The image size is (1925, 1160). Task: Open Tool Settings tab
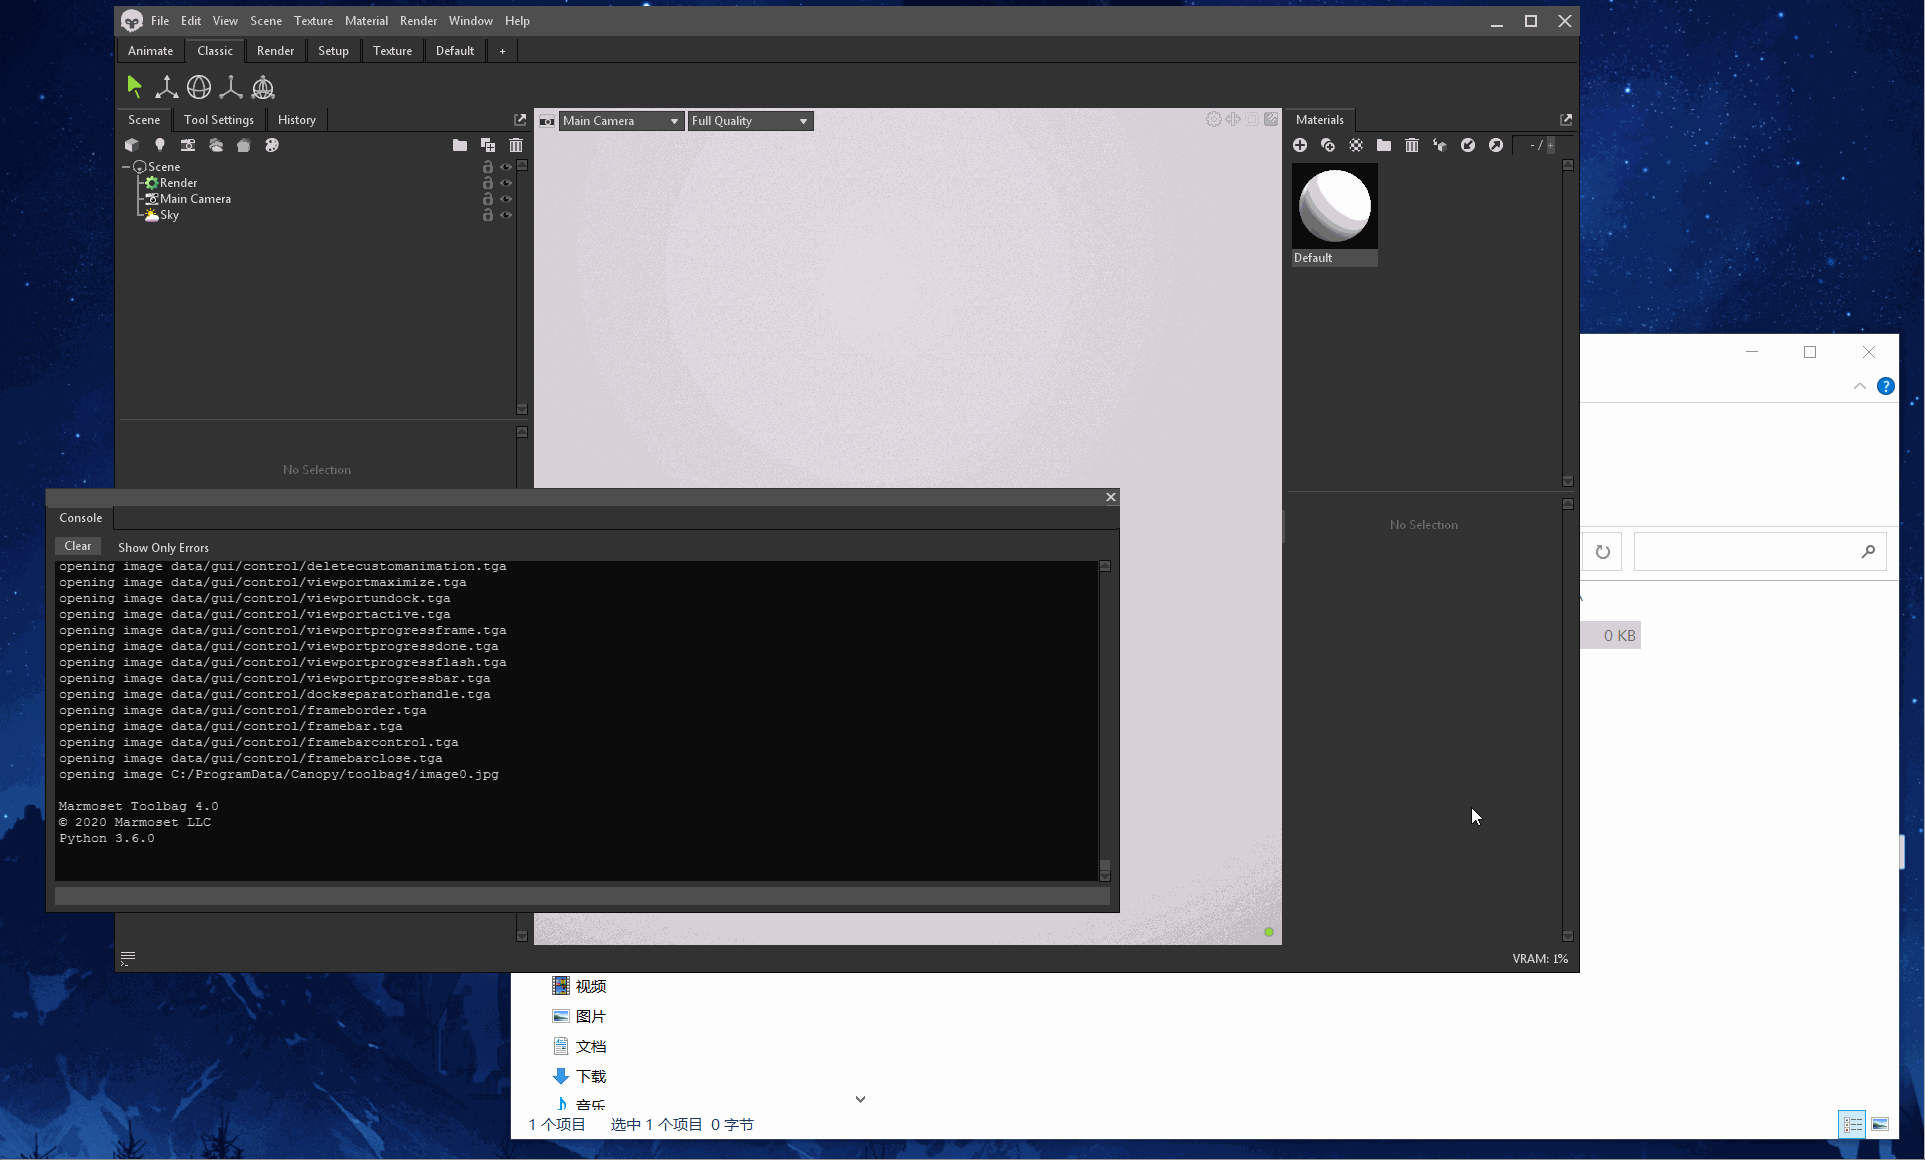219,120
